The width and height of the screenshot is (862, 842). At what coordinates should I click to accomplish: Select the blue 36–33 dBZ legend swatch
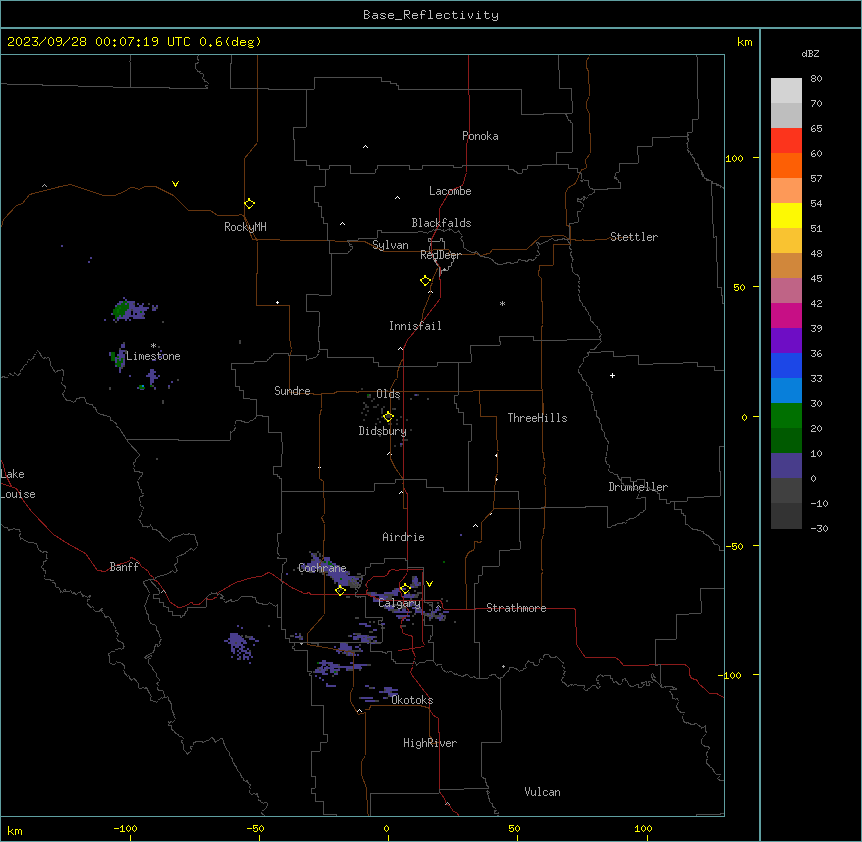pyautogui.click(x=786, y=365)
